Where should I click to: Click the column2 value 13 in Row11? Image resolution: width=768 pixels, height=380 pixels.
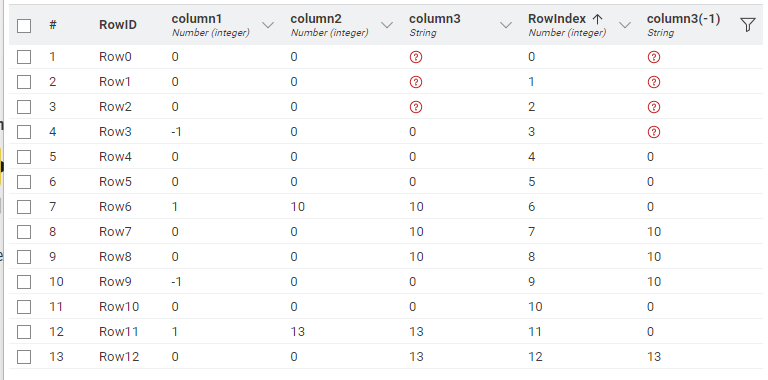(x=297, y=332)
